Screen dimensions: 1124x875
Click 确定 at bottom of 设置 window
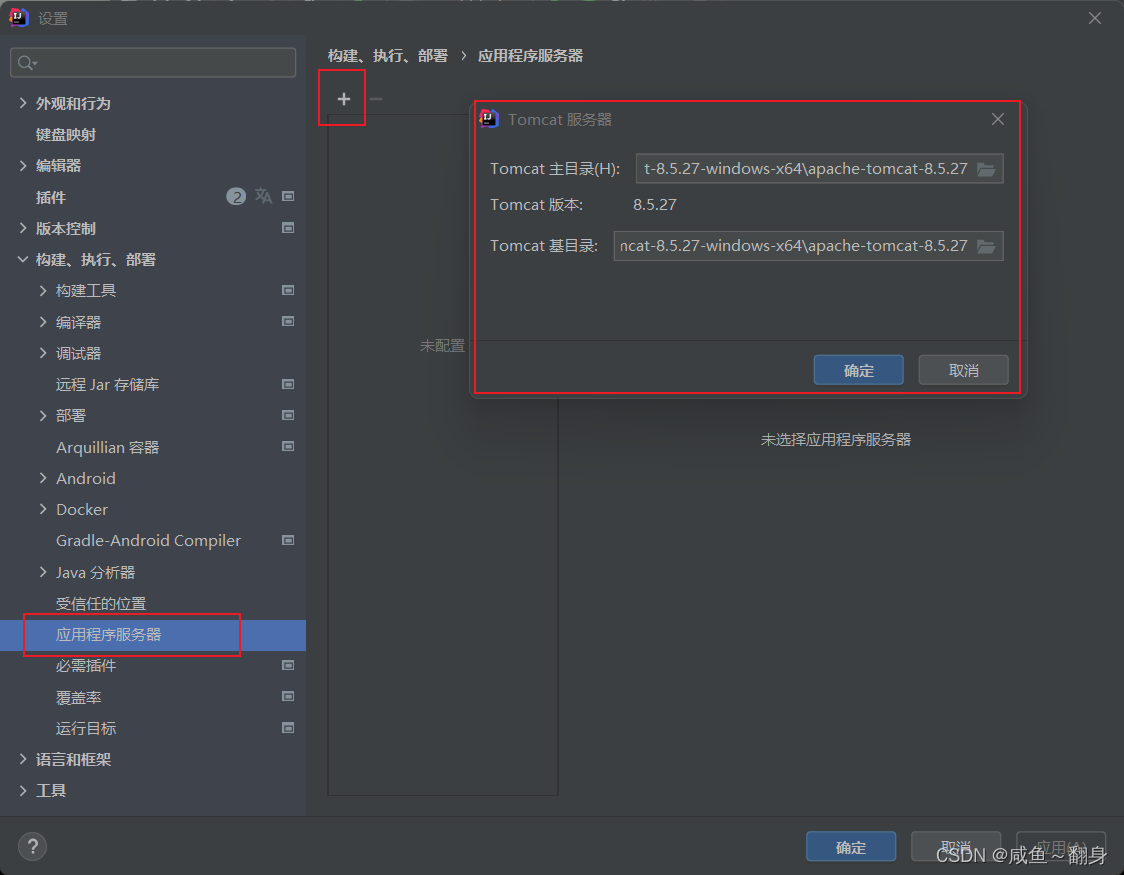coord(851,847)
